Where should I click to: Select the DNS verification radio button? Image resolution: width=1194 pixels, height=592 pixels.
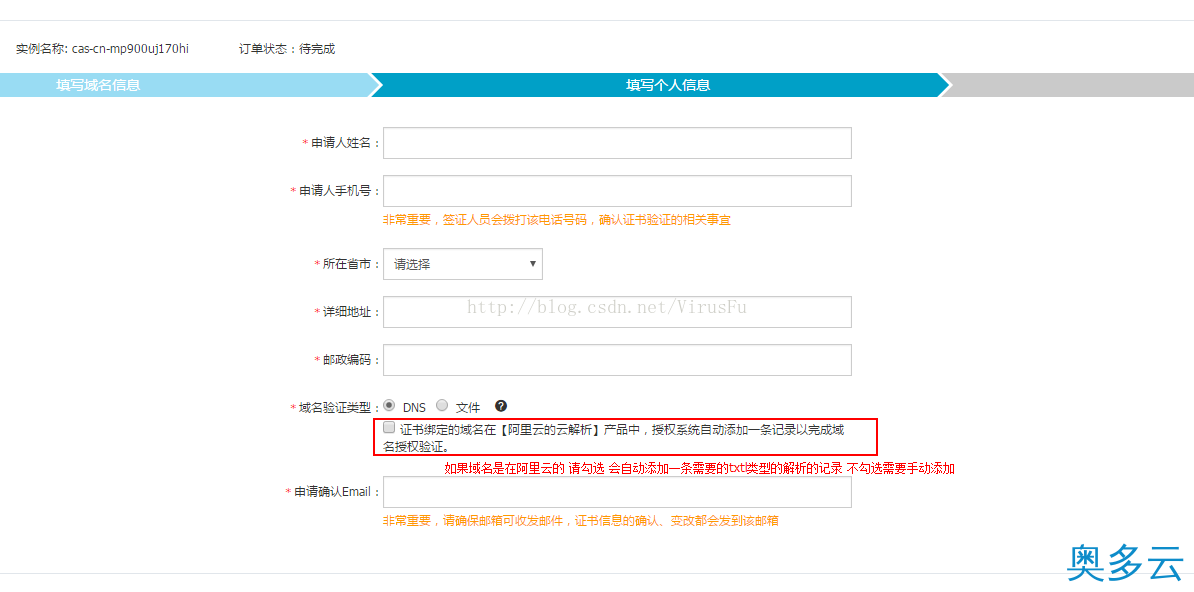point(389,405)
